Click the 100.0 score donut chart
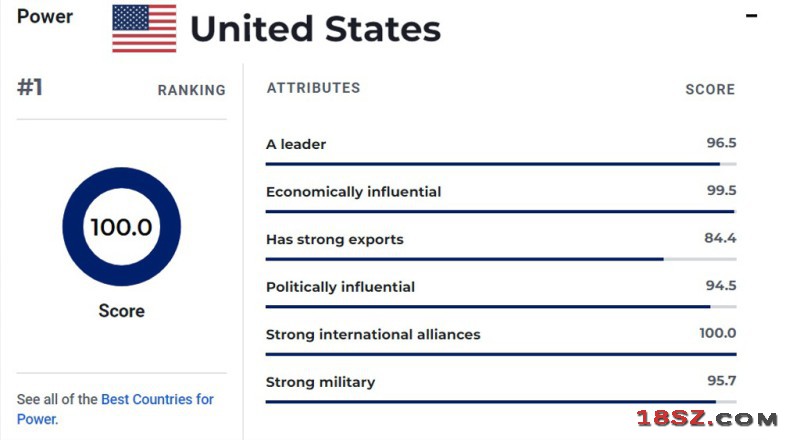Image resolution: width=800 pixels, height=440 pixels. point(121,227)
